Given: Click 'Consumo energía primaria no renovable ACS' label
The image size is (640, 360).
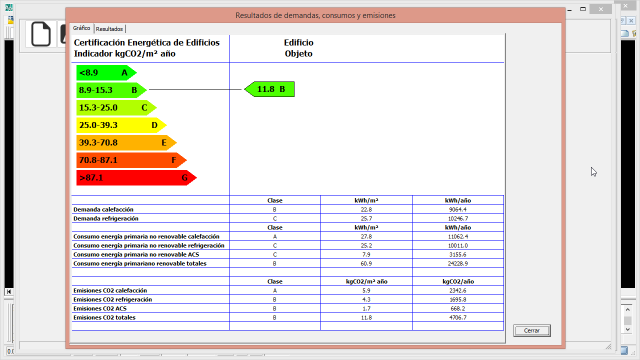Looking at the screenshot, I should [x=136, y=254].
